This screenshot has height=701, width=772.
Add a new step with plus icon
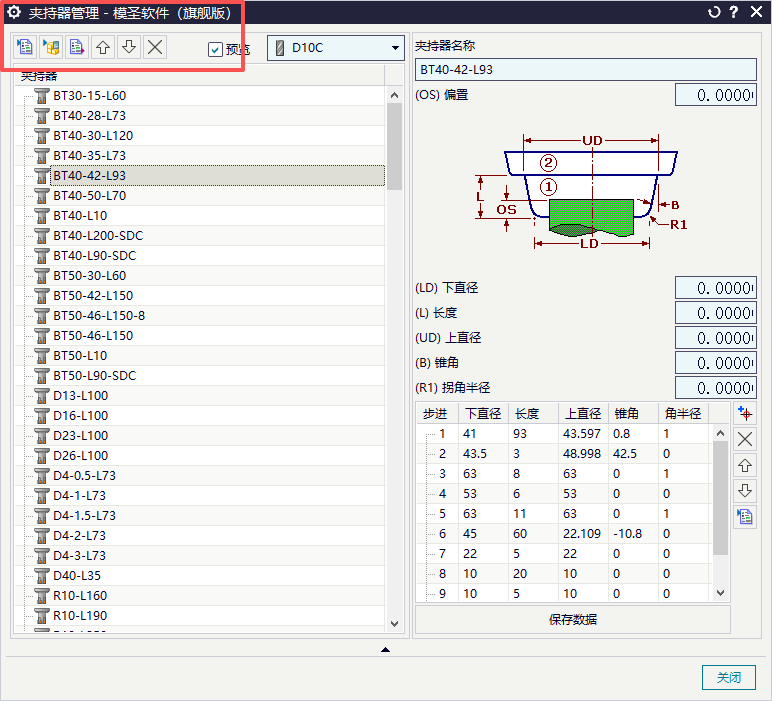(745, 414)
